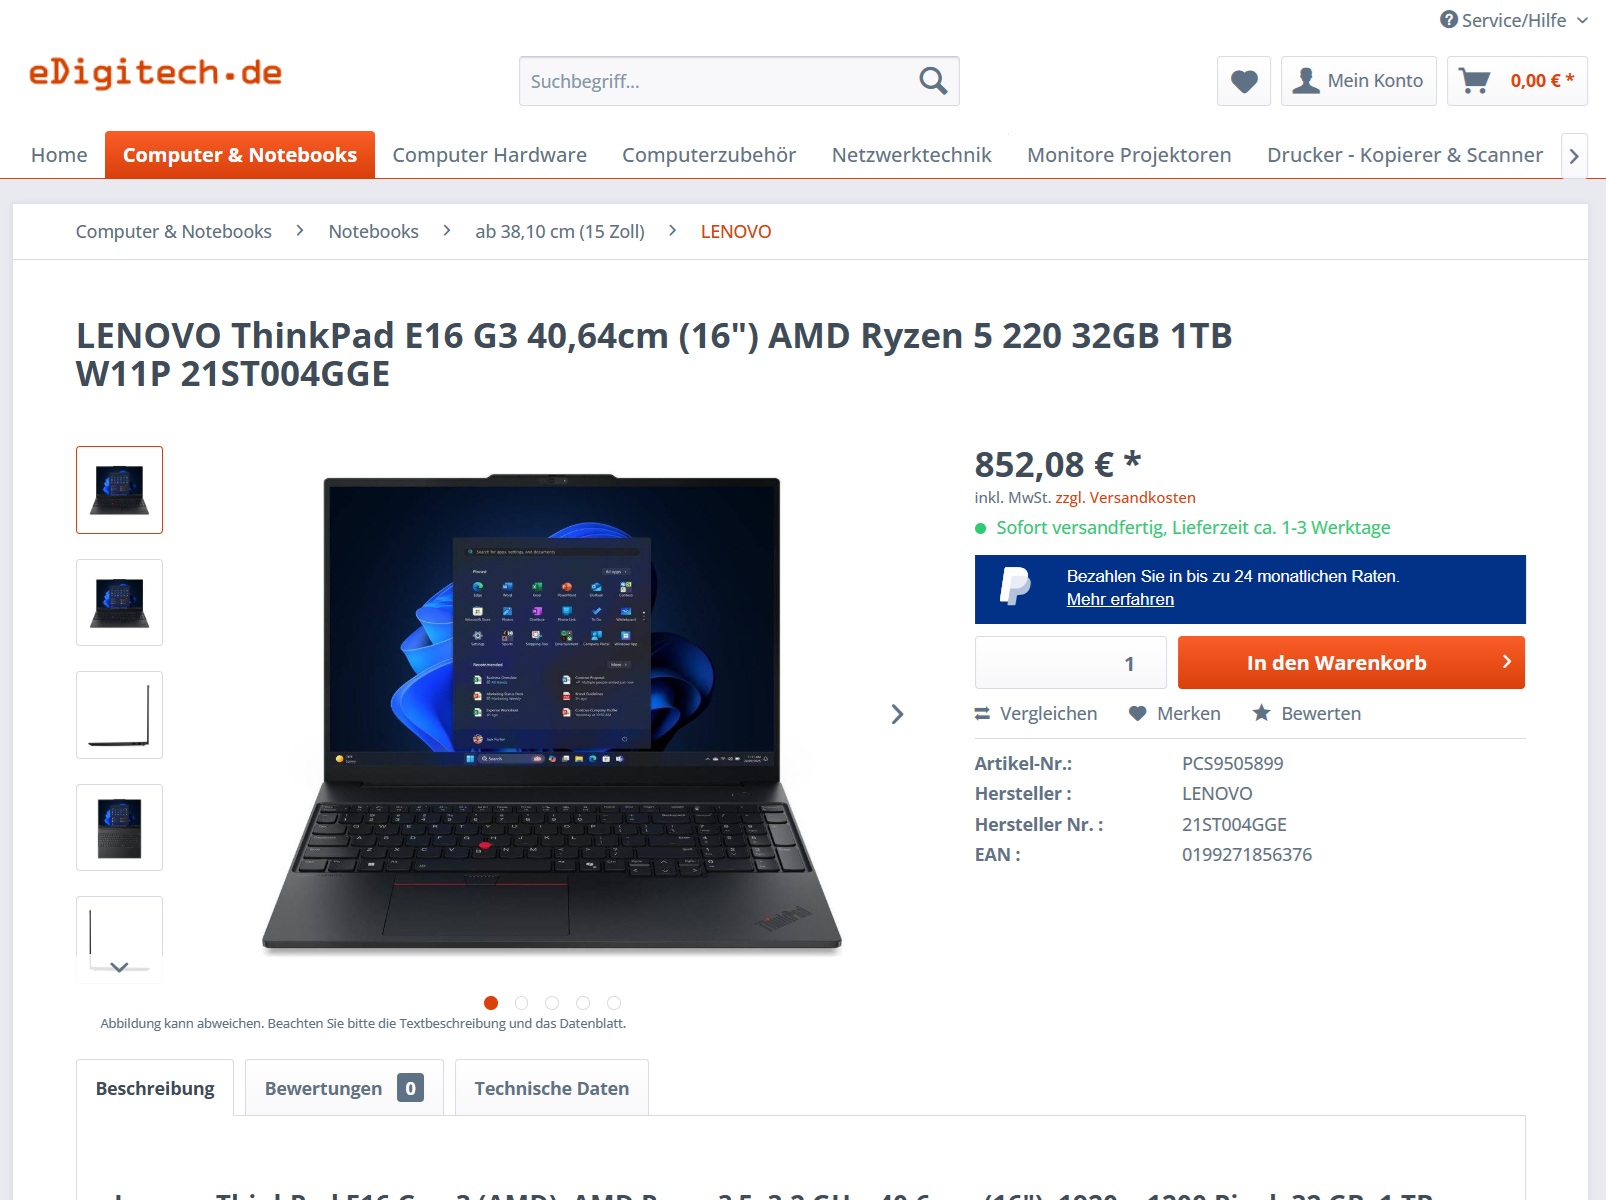Show more navigation categories arrow

1574,156
